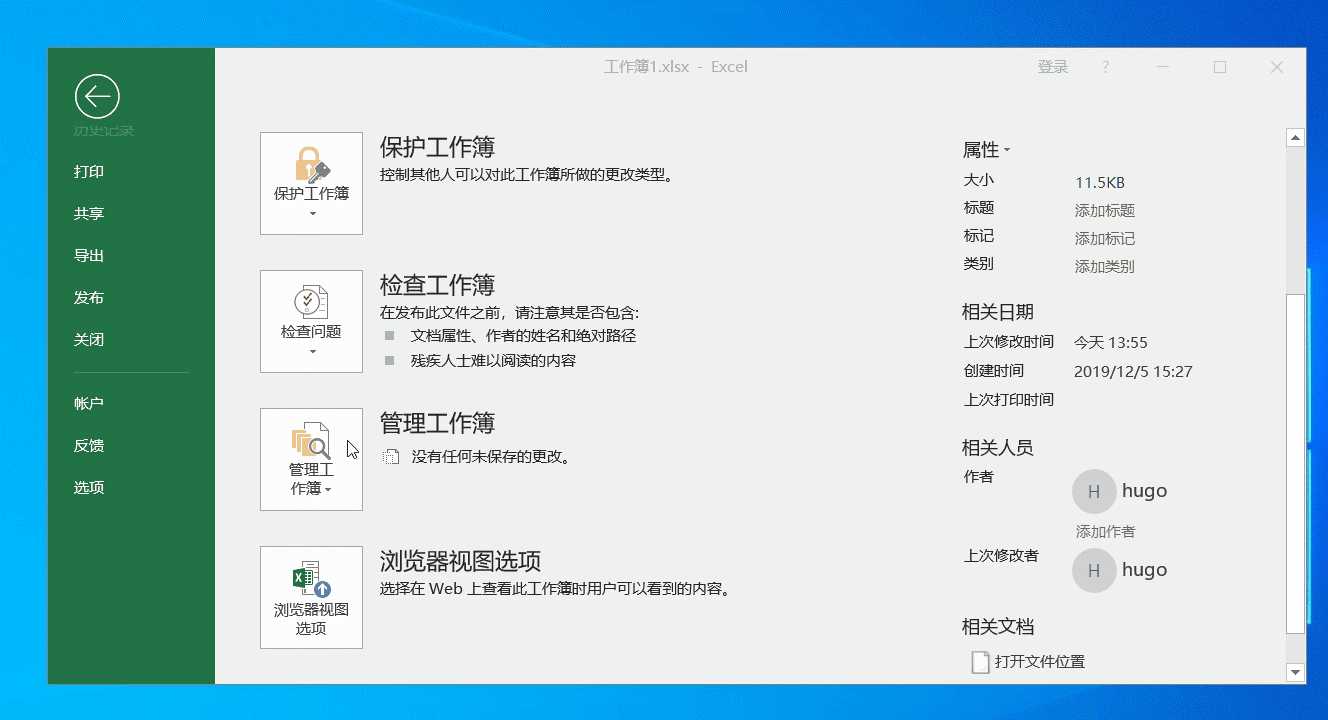
Task: Click 添加标记 field
Action: point(1105,239)
